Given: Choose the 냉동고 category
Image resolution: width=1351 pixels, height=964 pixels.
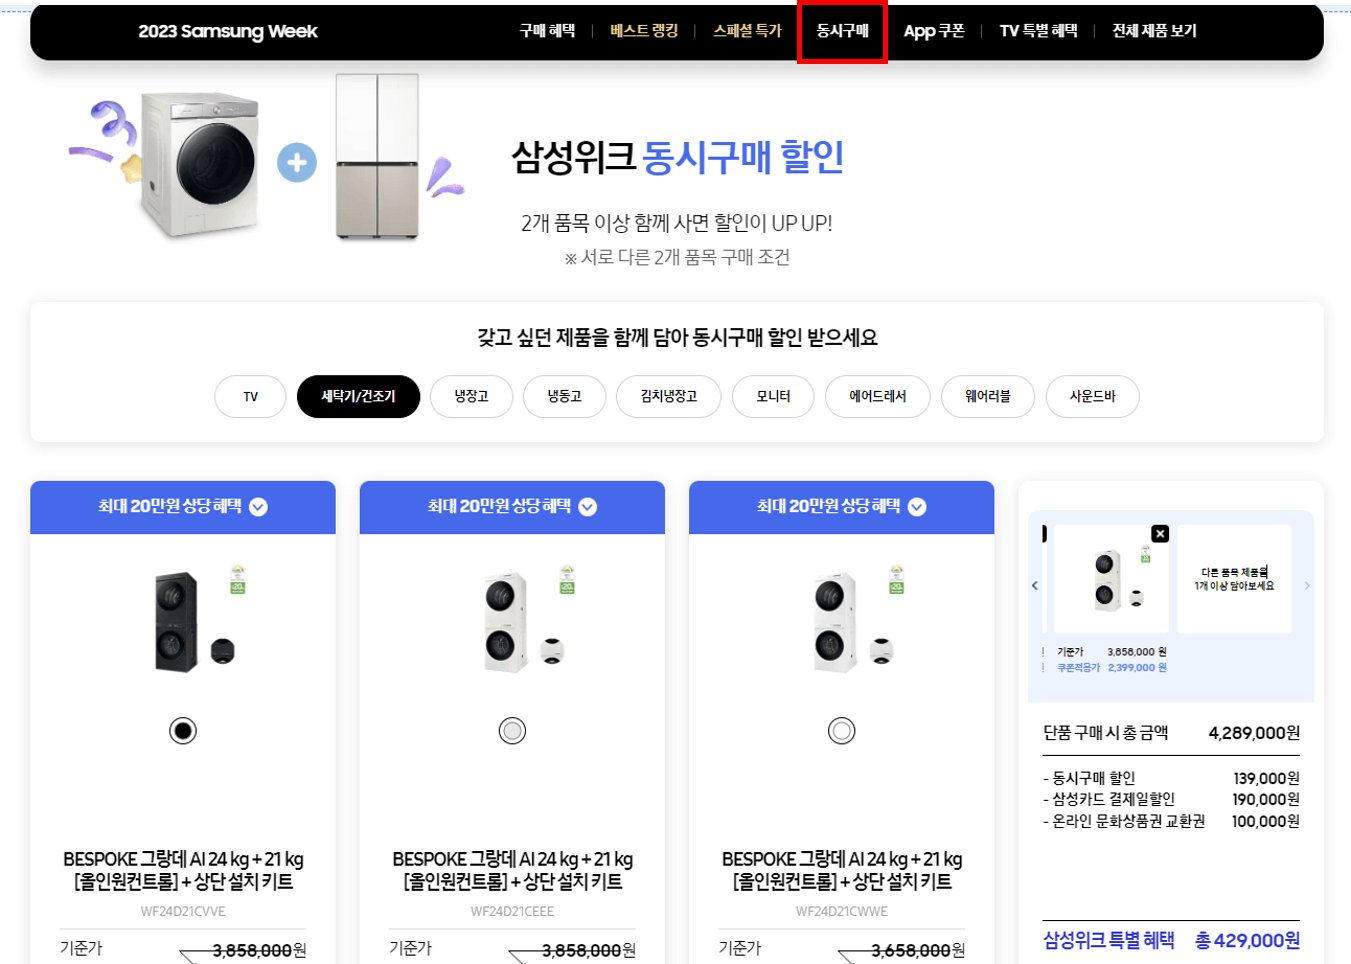Looking at the screenshot, I should click(x=564, y=397).
